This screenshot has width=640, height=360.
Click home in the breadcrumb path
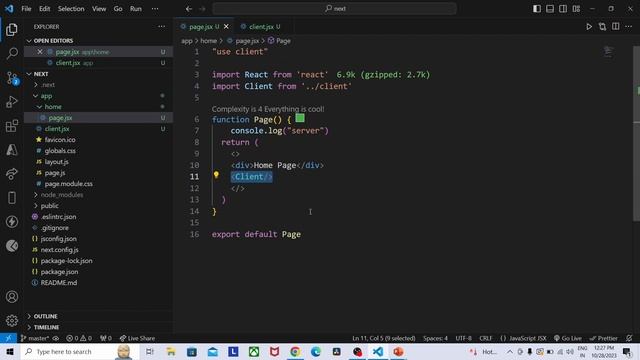pos(209,41)
